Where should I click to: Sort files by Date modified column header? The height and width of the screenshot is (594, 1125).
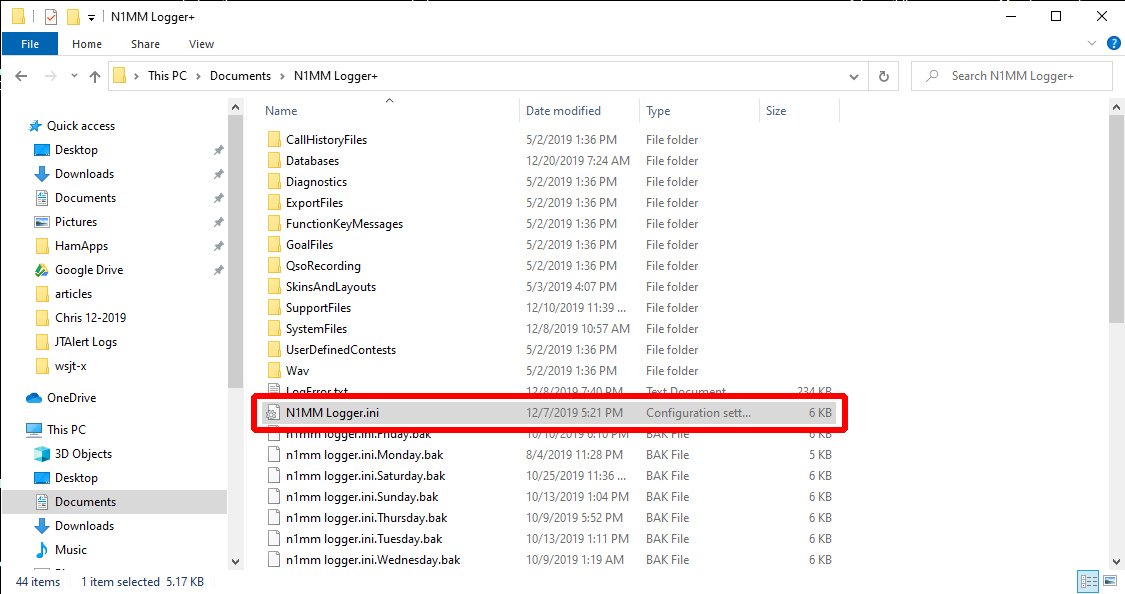[x=563, y=110]
